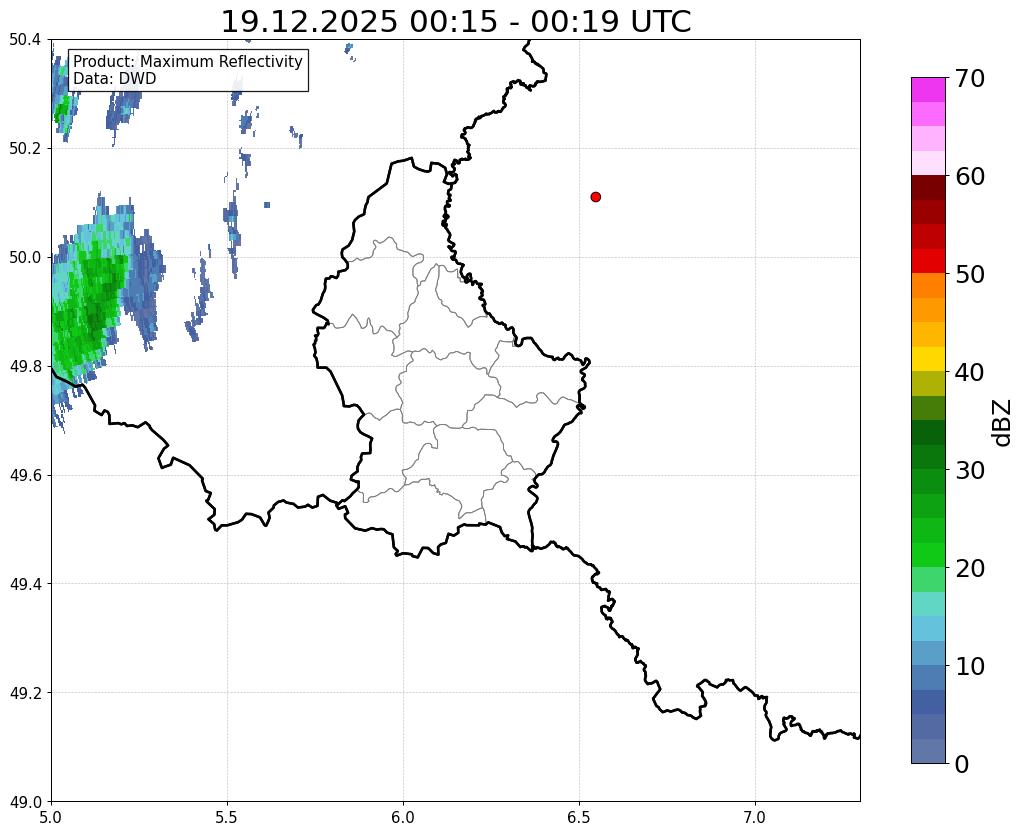Click the longitude axis label 6.0
The image size is (1023, 834).
(403, 817)
